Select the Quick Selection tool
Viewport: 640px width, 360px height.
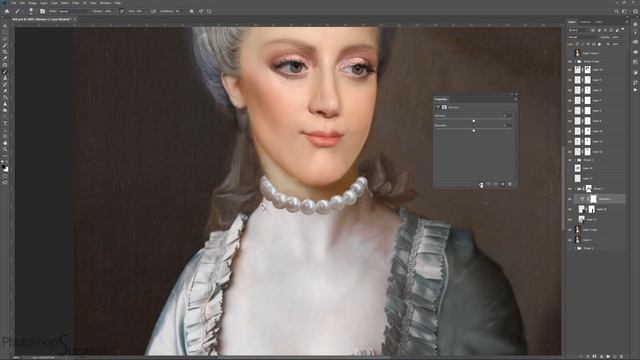tap(5, 46)
